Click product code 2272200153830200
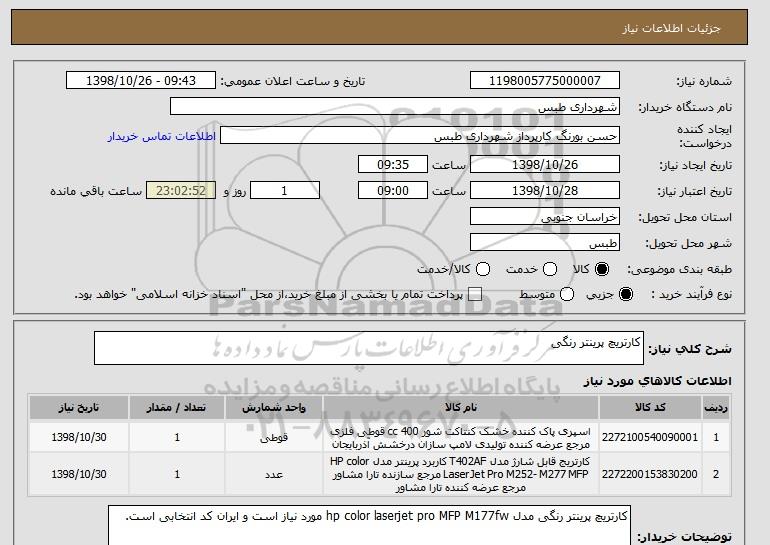The height and width of the screenshot is (545, 770). [x=650, y=474]
